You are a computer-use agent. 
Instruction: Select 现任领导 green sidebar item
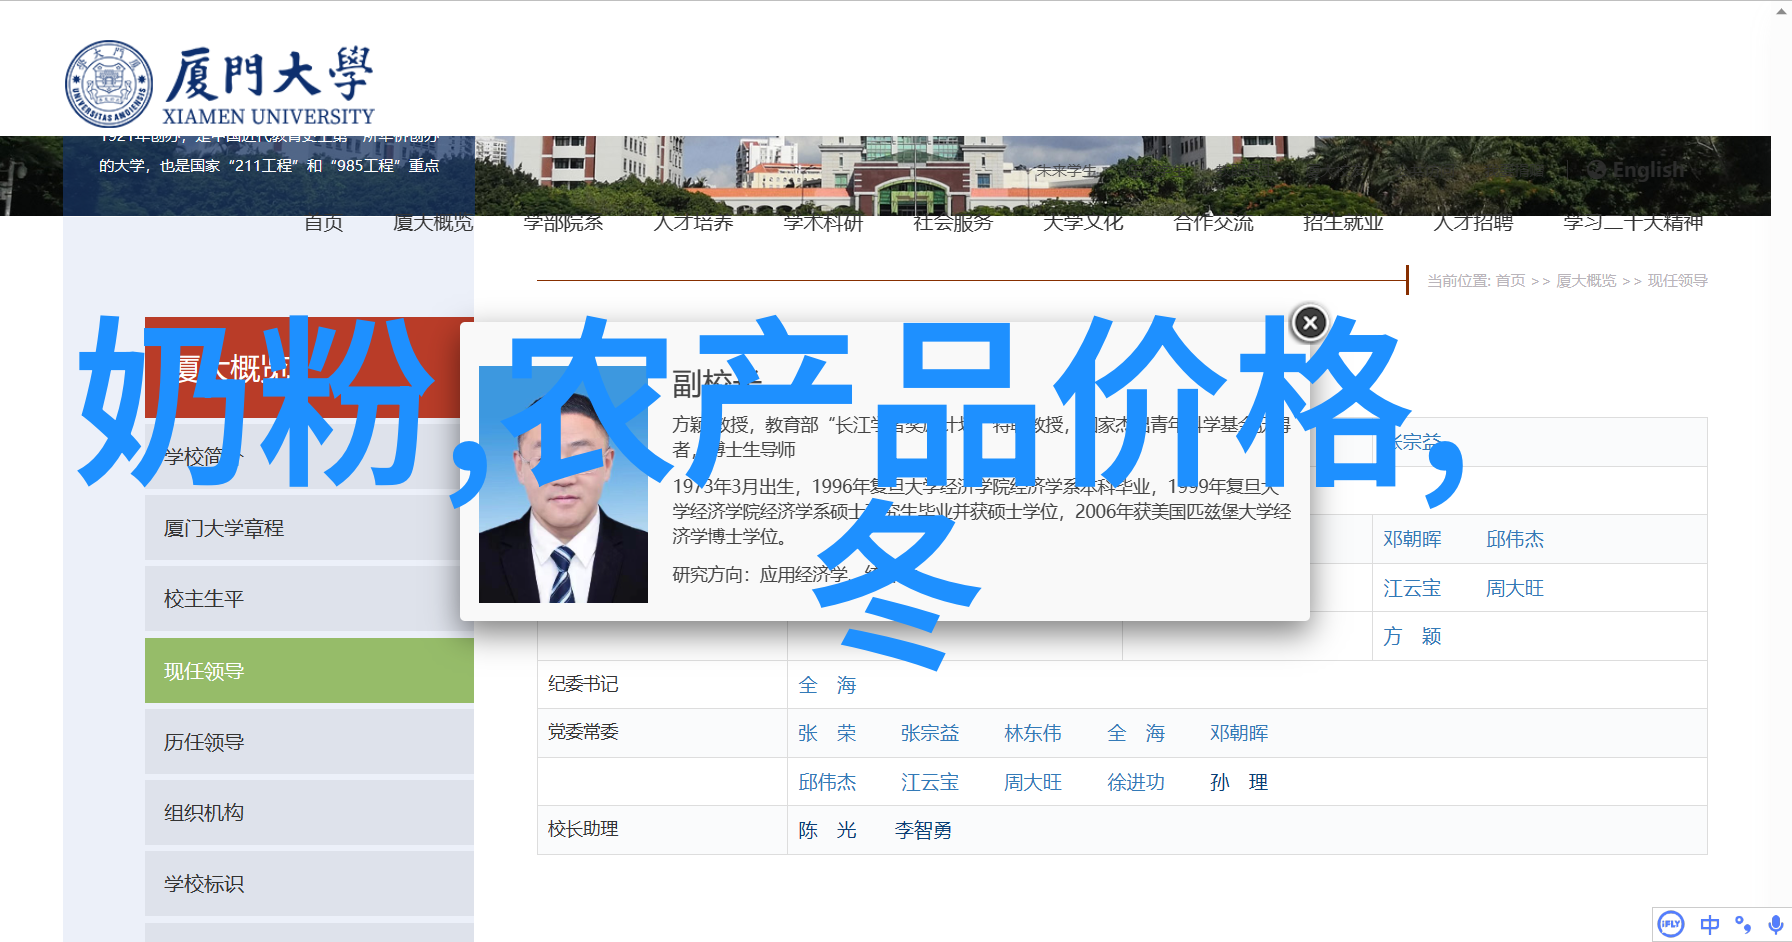click(309, 671)
